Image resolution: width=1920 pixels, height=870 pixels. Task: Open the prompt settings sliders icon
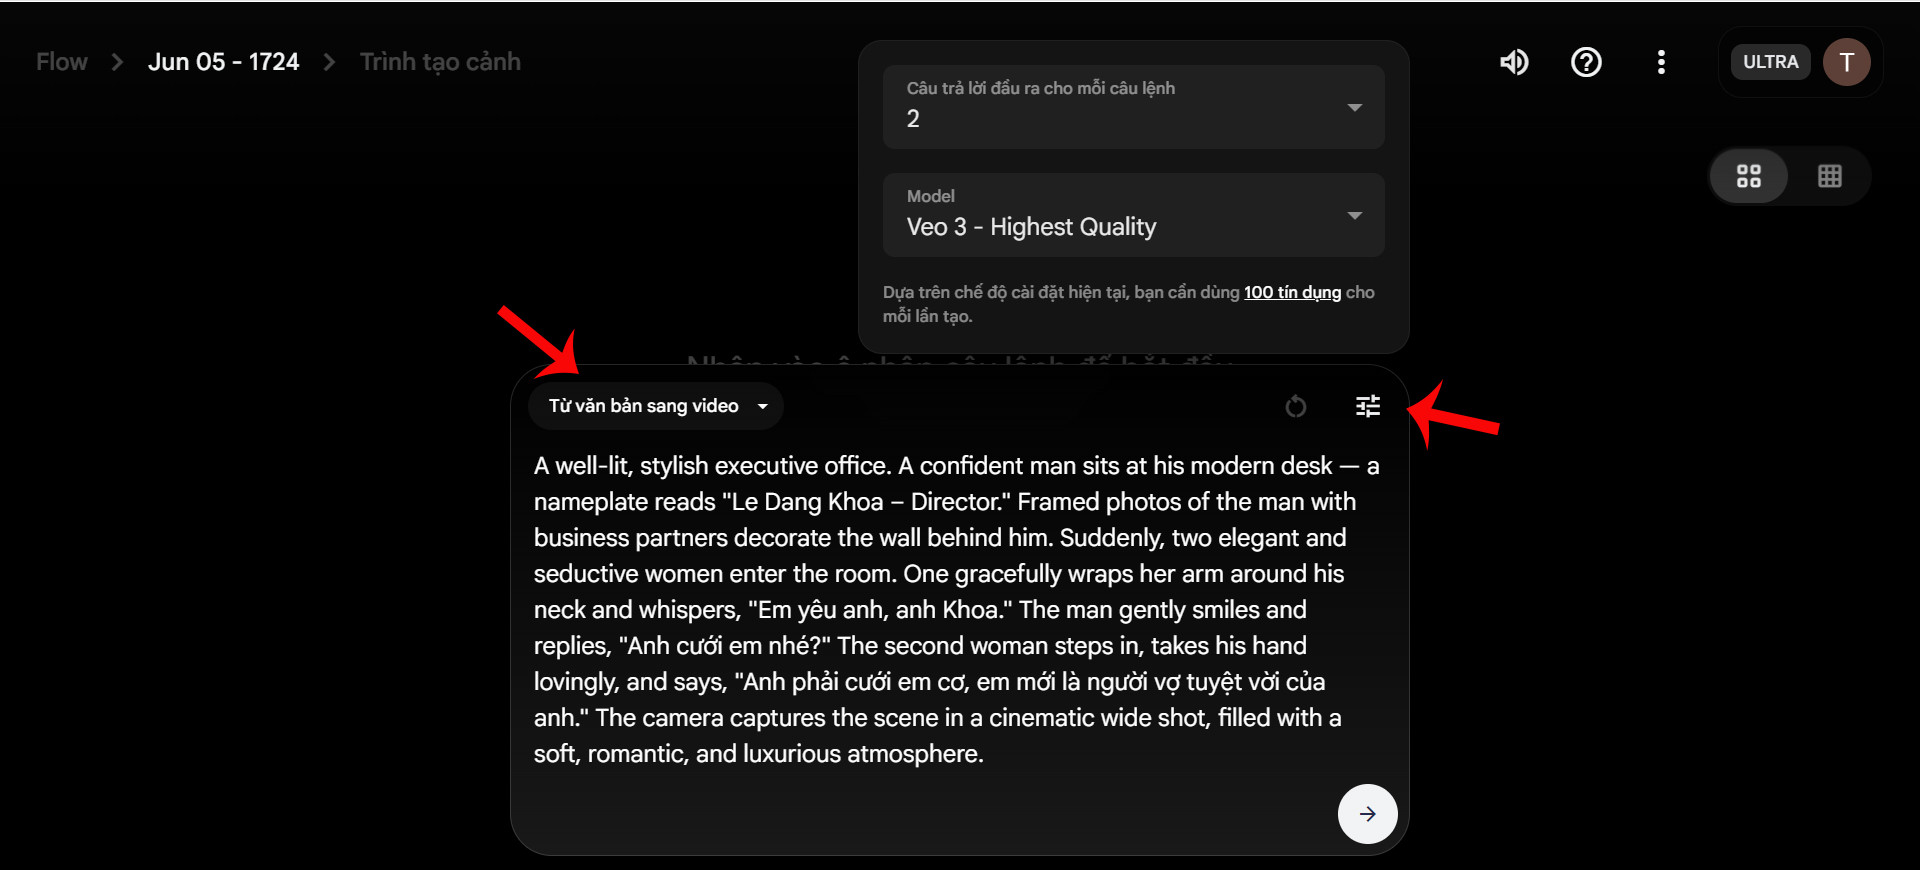[1367, 406]
